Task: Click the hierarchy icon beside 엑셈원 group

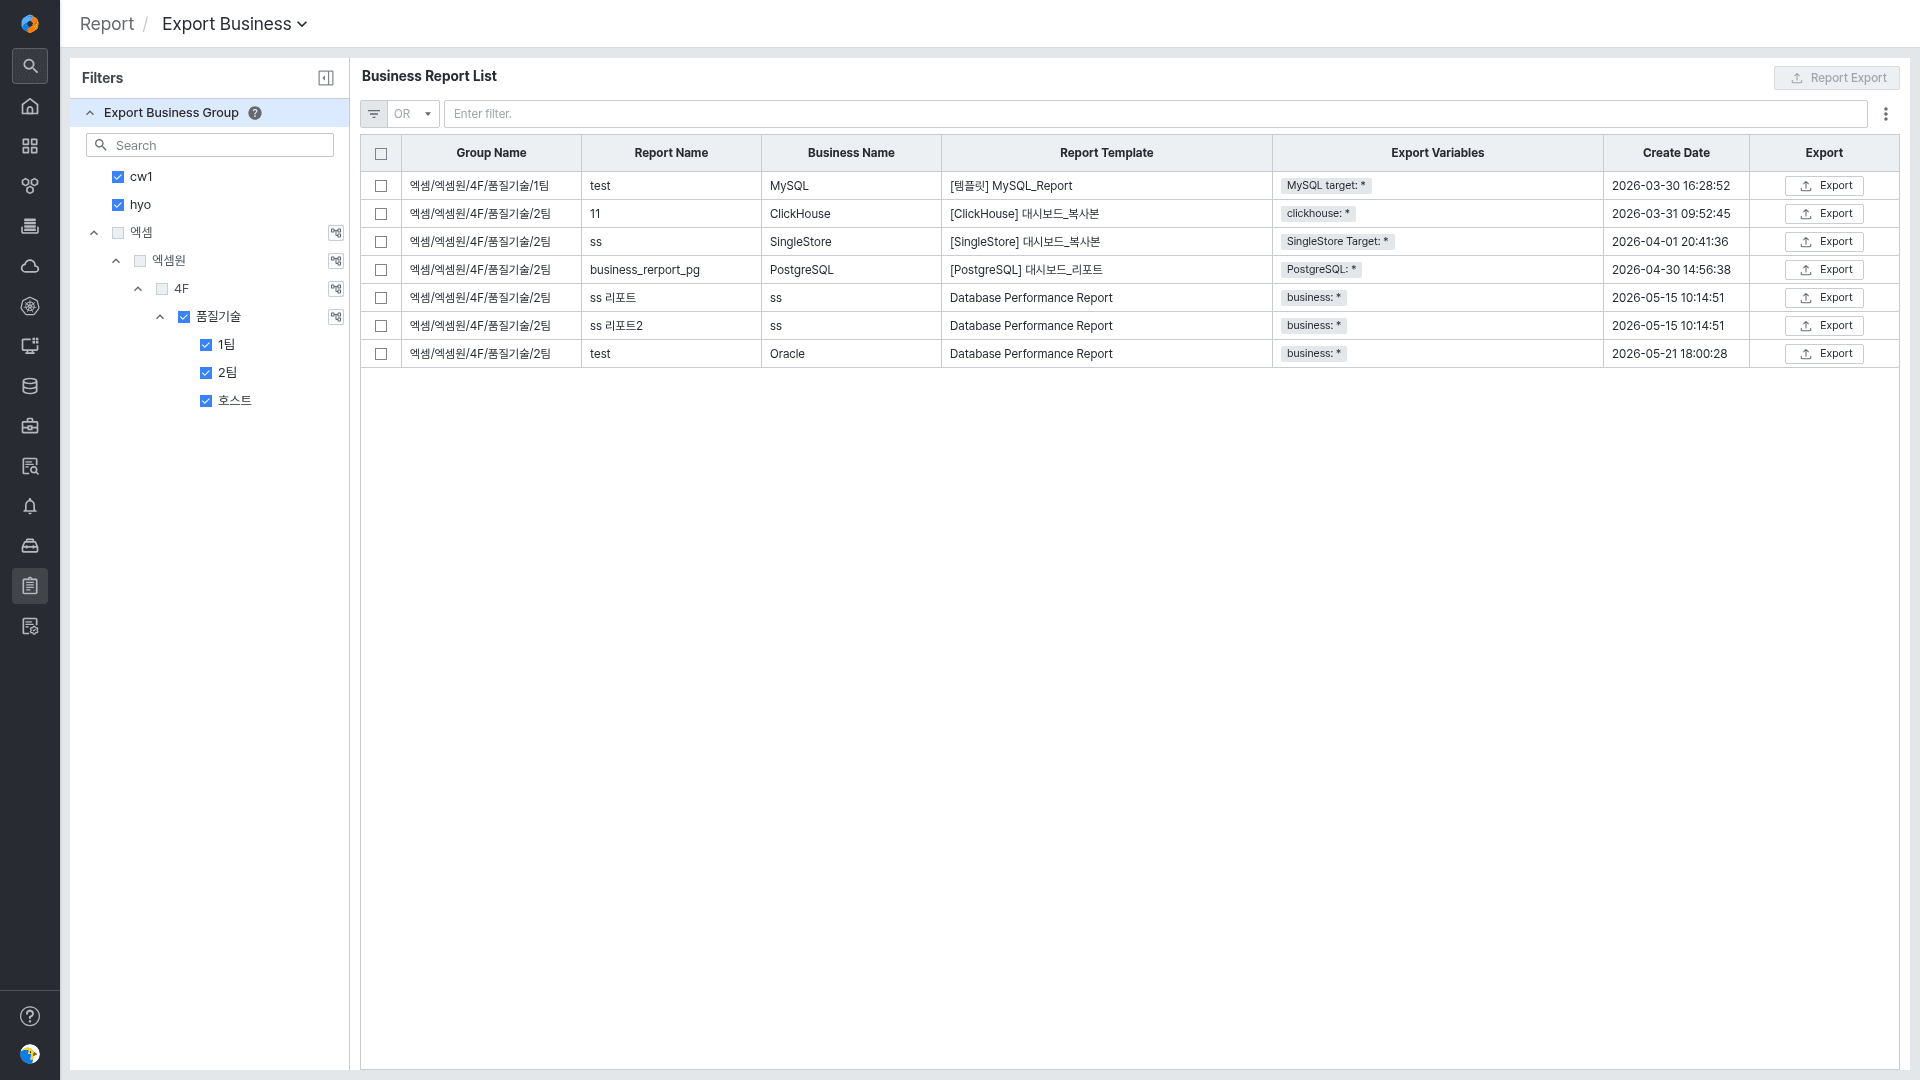Action: [336, 261]
